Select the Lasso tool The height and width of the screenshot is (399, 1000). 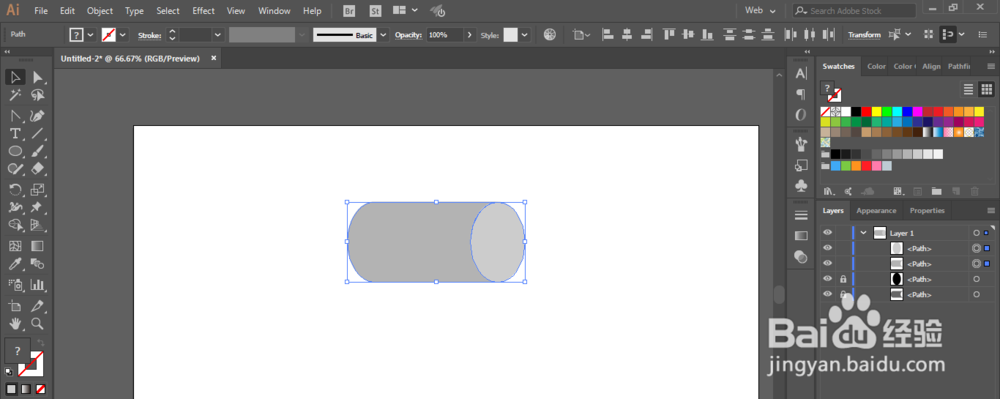[x=38, y=95]
